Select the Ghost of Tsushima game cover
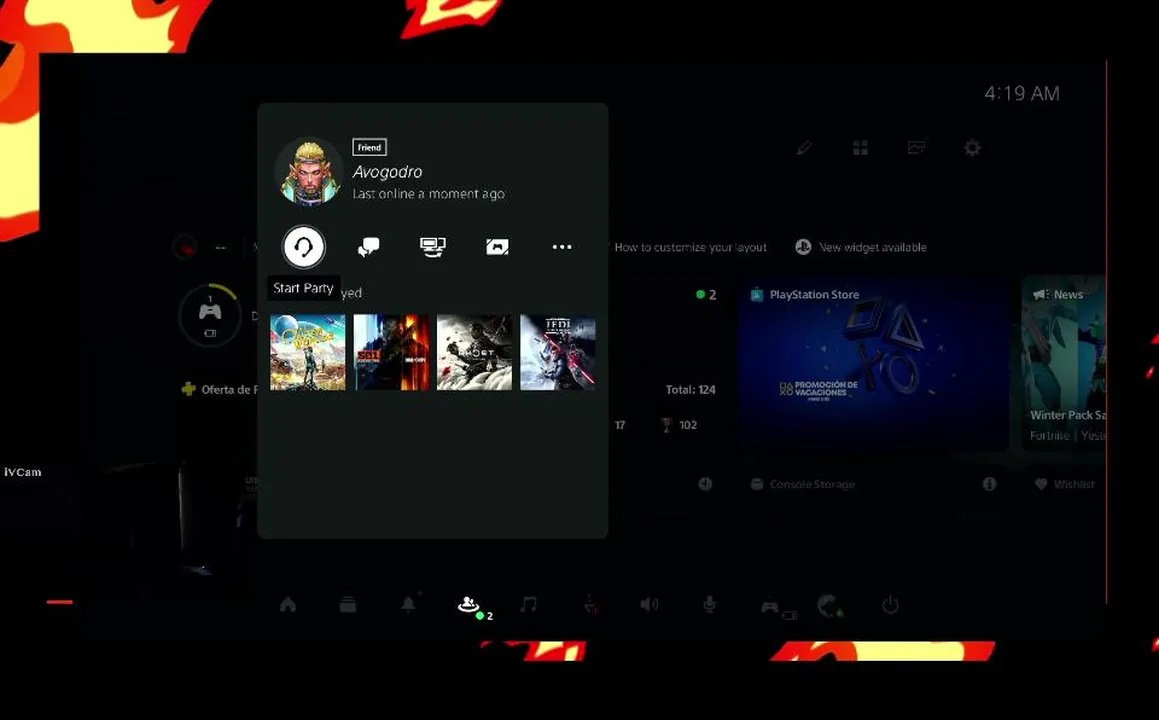The height and width of the screenshot is (720, 1159). (475, 352)
